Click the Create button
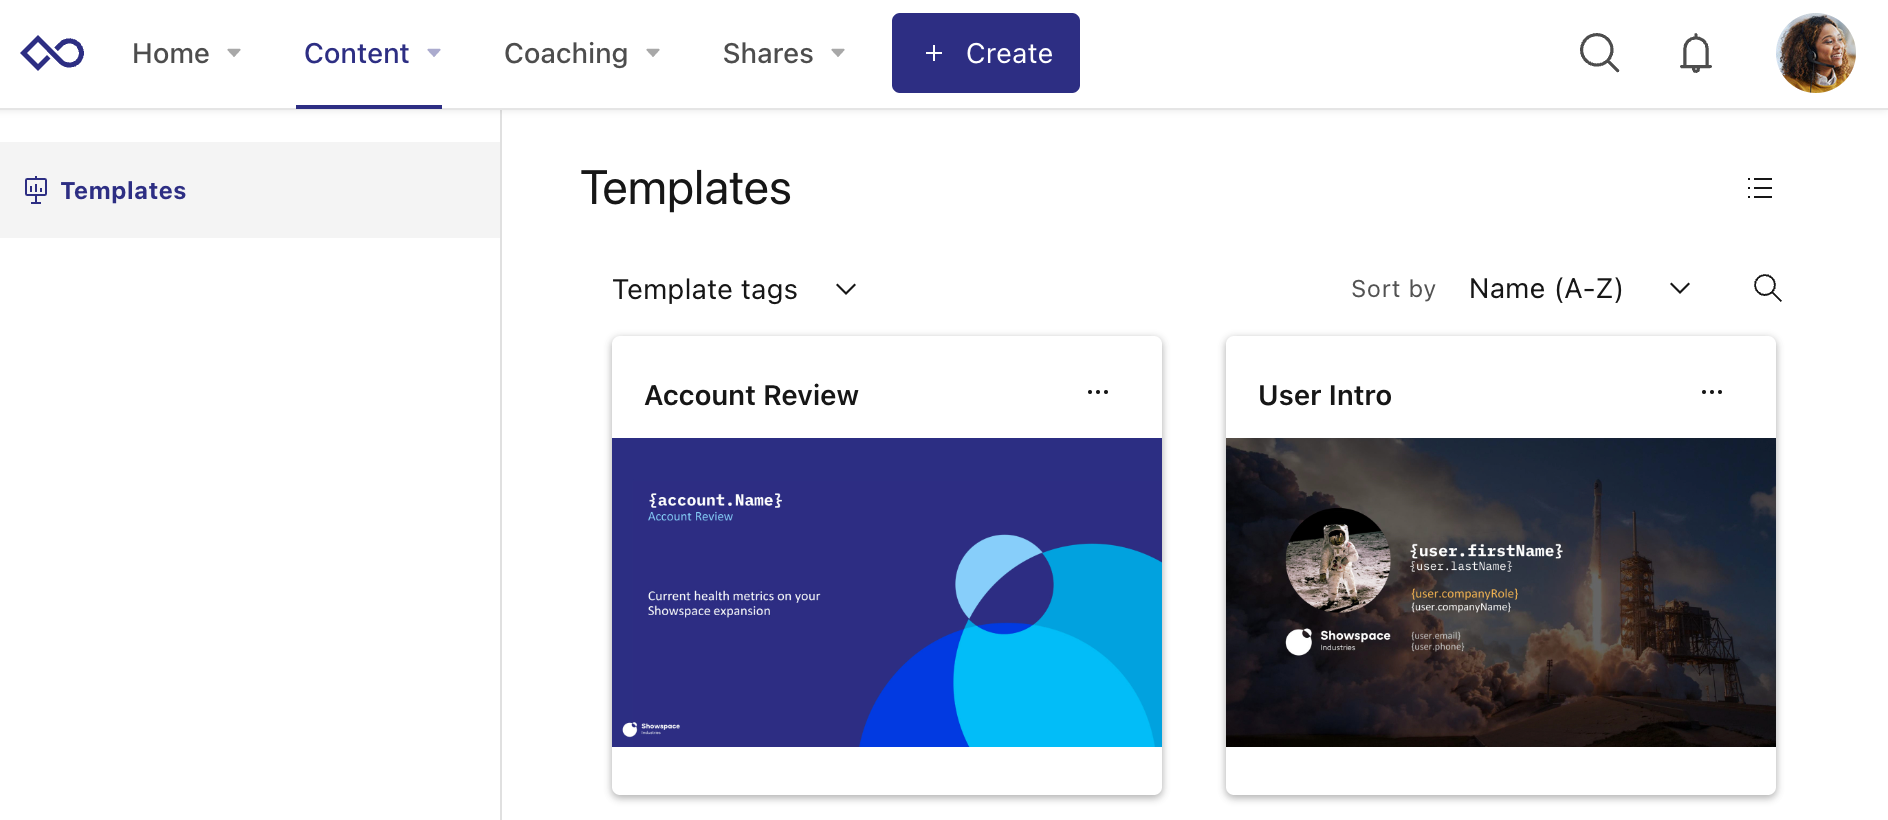The width and height of the screenshot is (1888, 820). click(x=986, y=53)
